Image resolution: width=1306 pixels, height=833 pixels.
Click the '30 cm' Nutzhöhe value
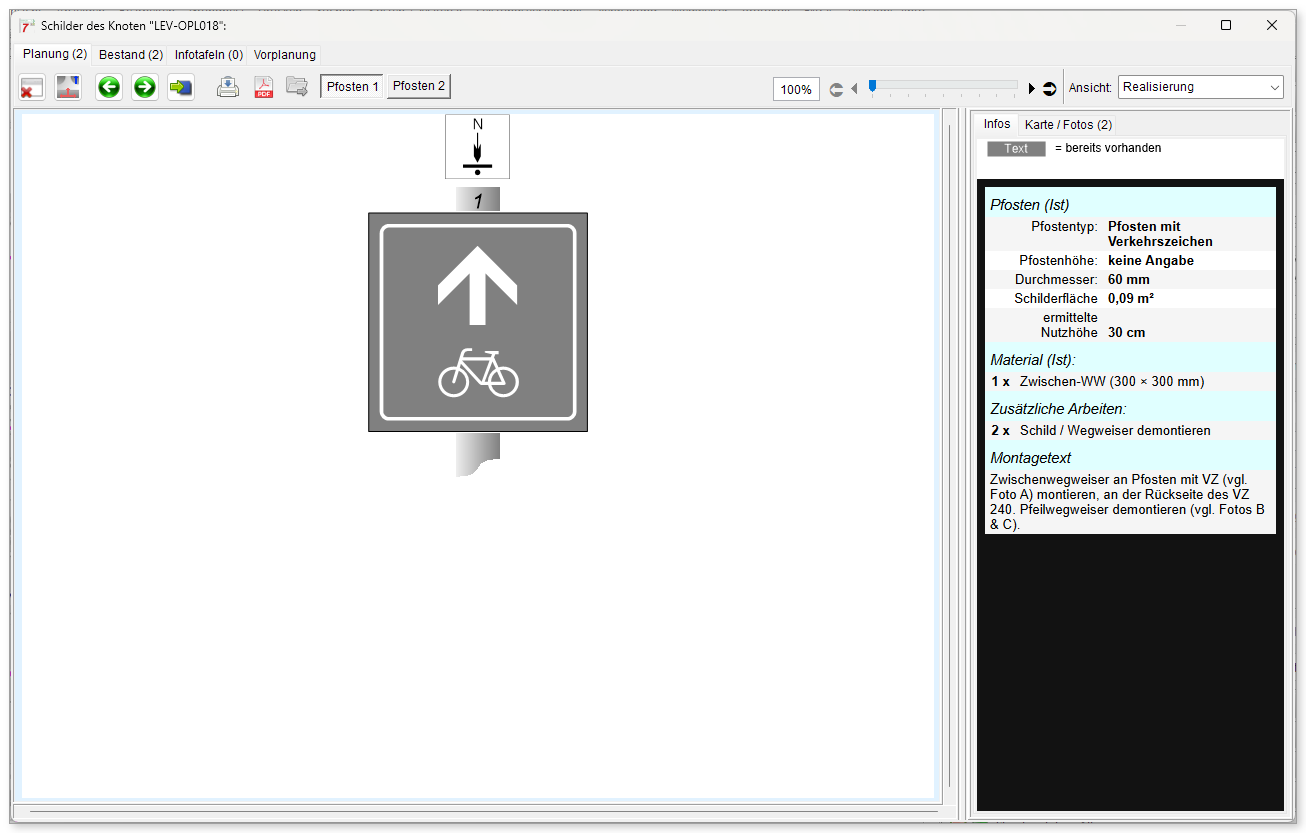point(1128,333)
